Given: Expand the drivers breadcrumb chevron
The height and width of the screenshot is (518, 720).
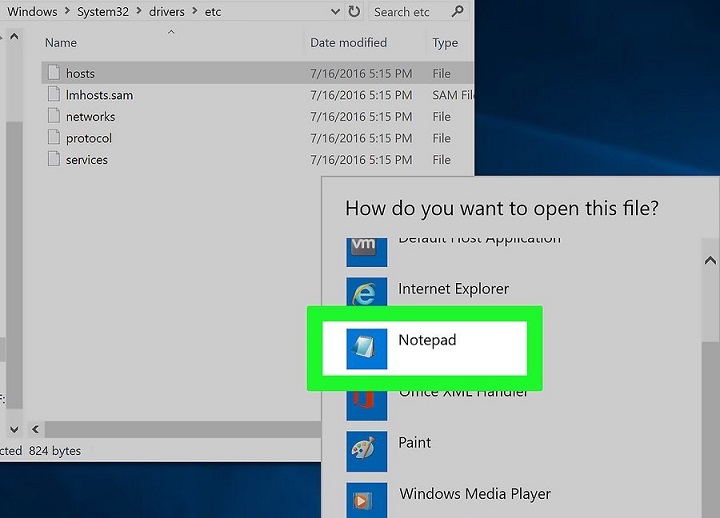Looking at the screenshot, I should point(195,11).
